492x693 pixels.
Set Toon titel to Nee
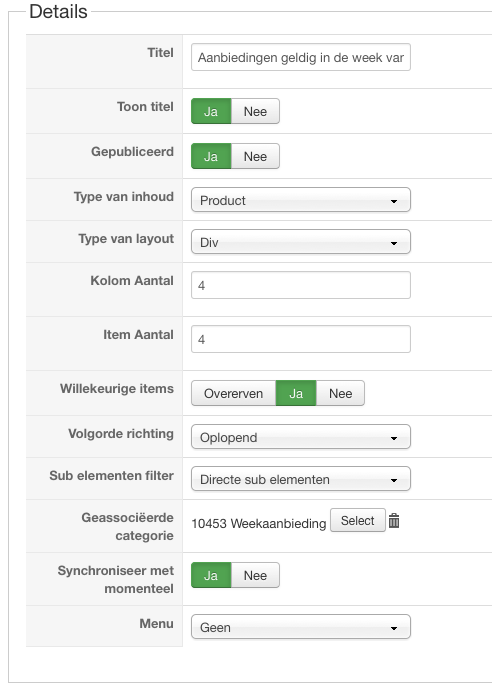pos(255,111)
